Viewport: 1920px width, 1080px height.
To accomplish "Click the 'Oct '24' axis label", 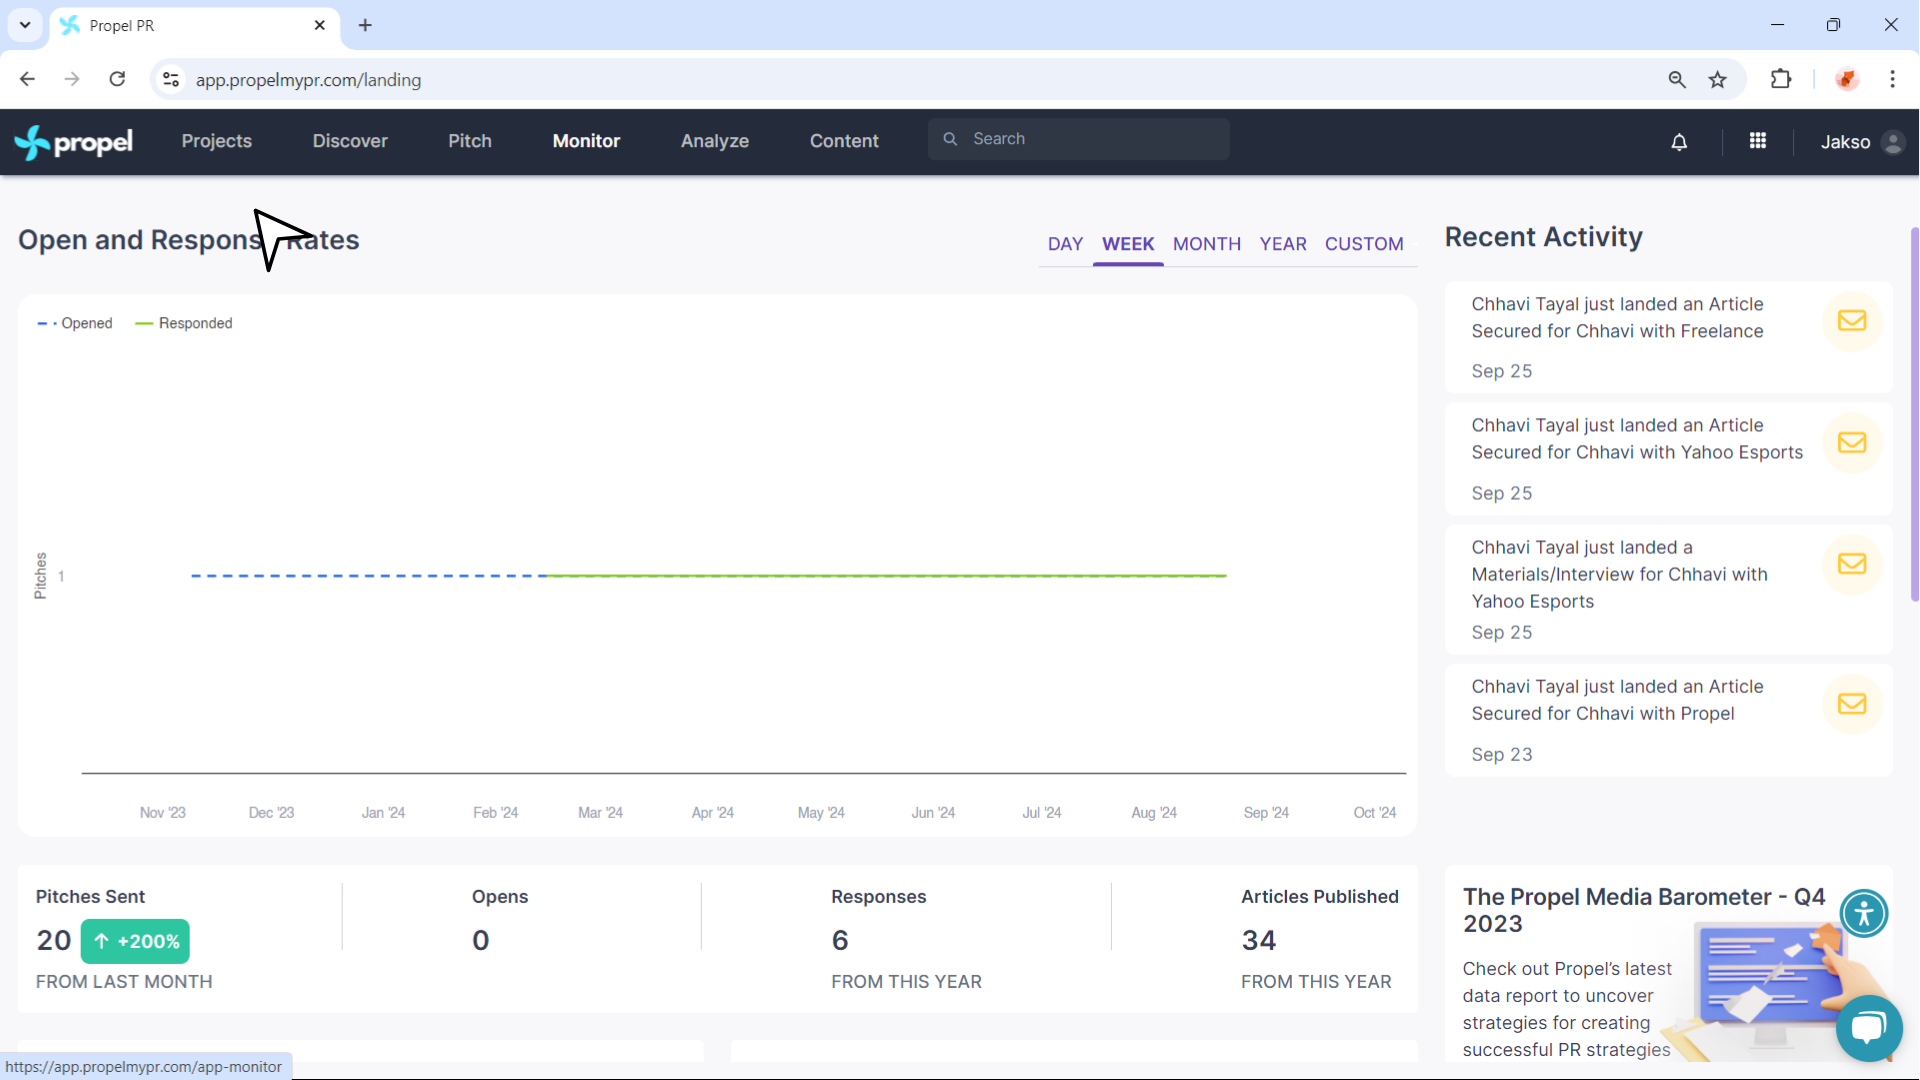I will coord(1374,812).
